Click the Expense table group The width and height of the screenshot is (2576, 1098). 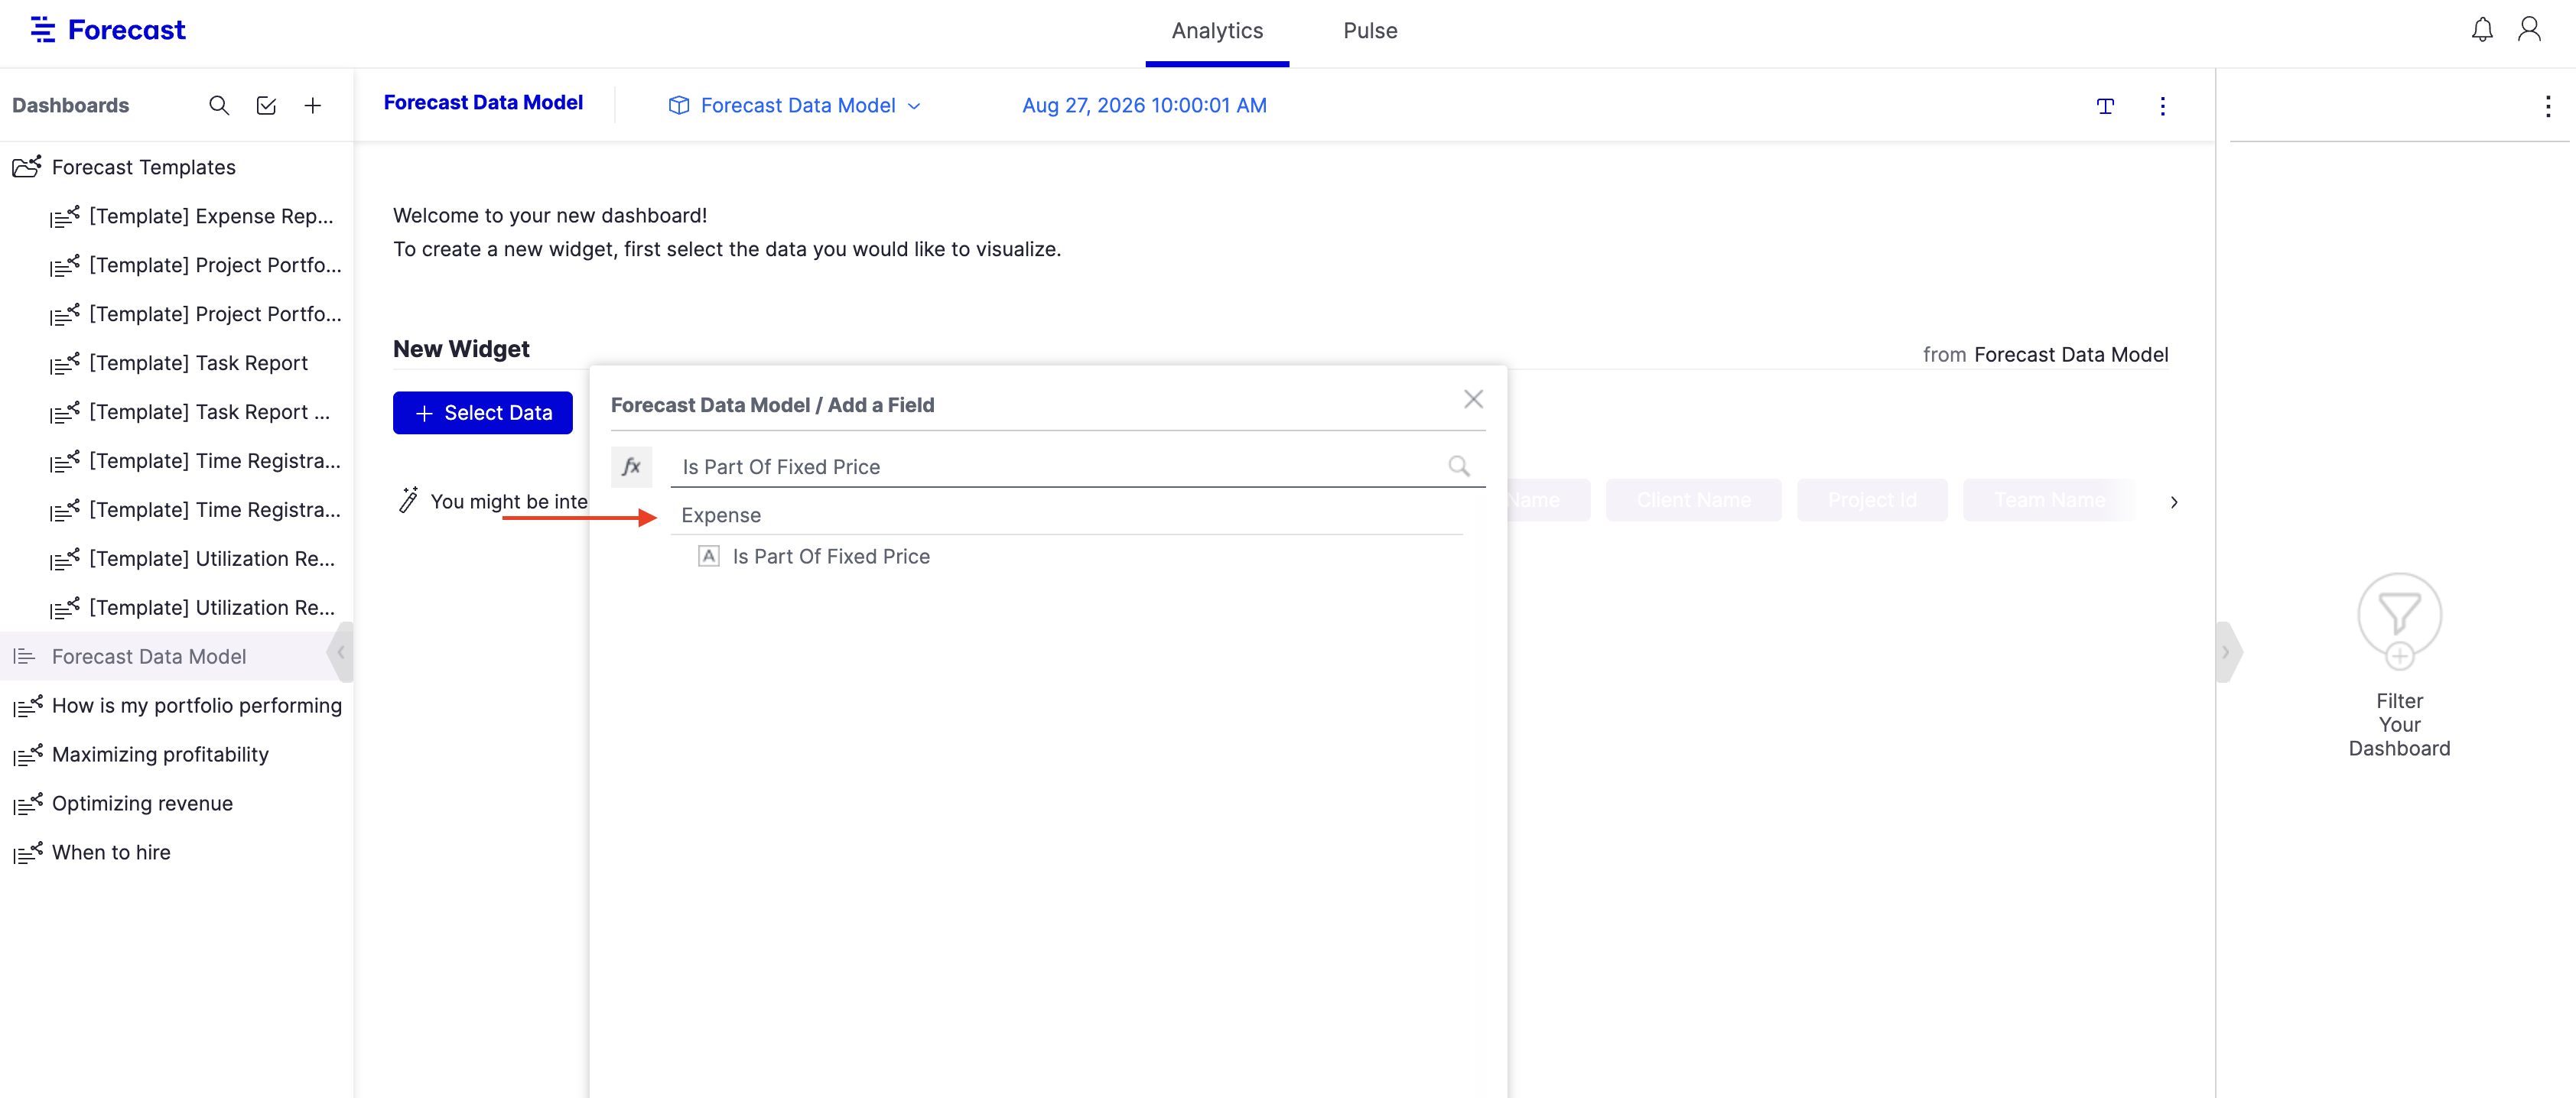coord(721,515)
